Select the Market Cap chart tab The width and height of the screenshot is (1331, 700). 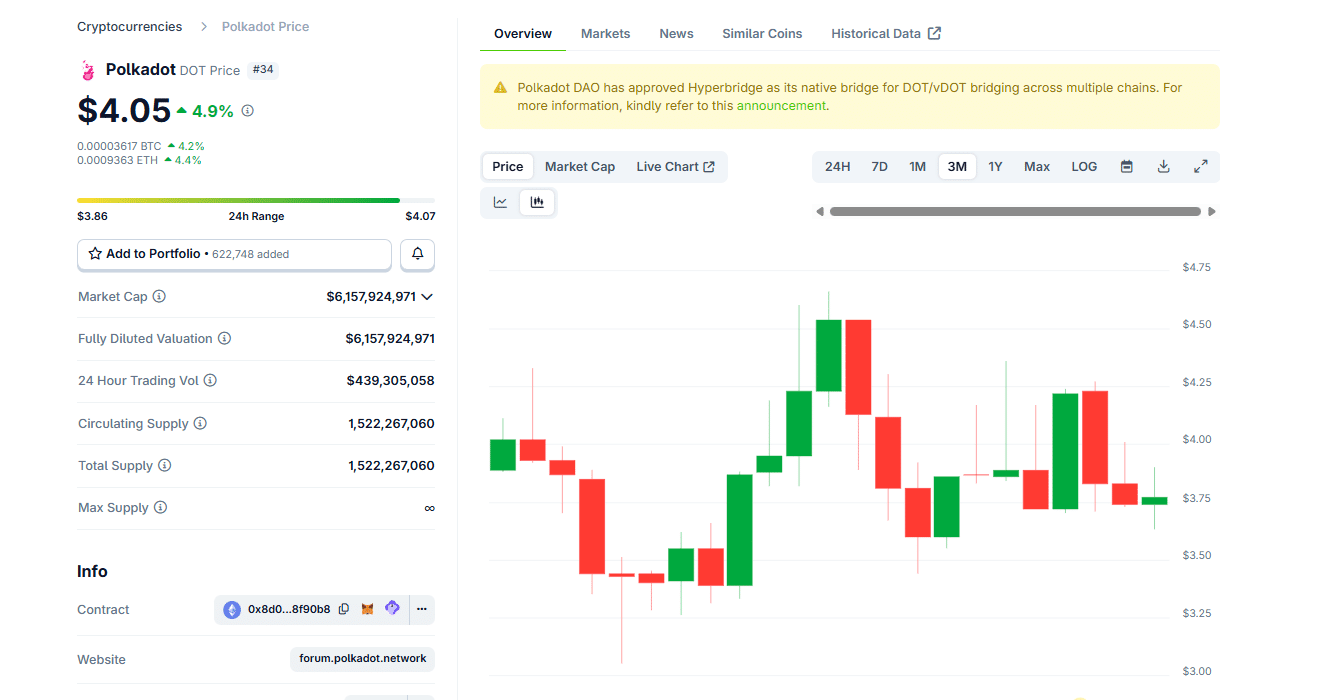(580, 167)
